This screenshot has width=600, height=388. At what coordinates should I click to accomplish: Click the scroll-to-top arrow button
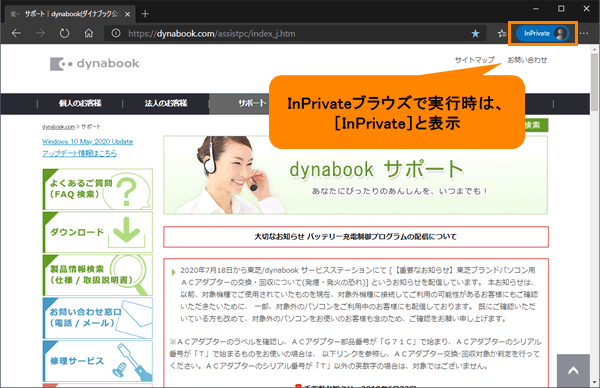pyautogui.click(x=573, y=371)
